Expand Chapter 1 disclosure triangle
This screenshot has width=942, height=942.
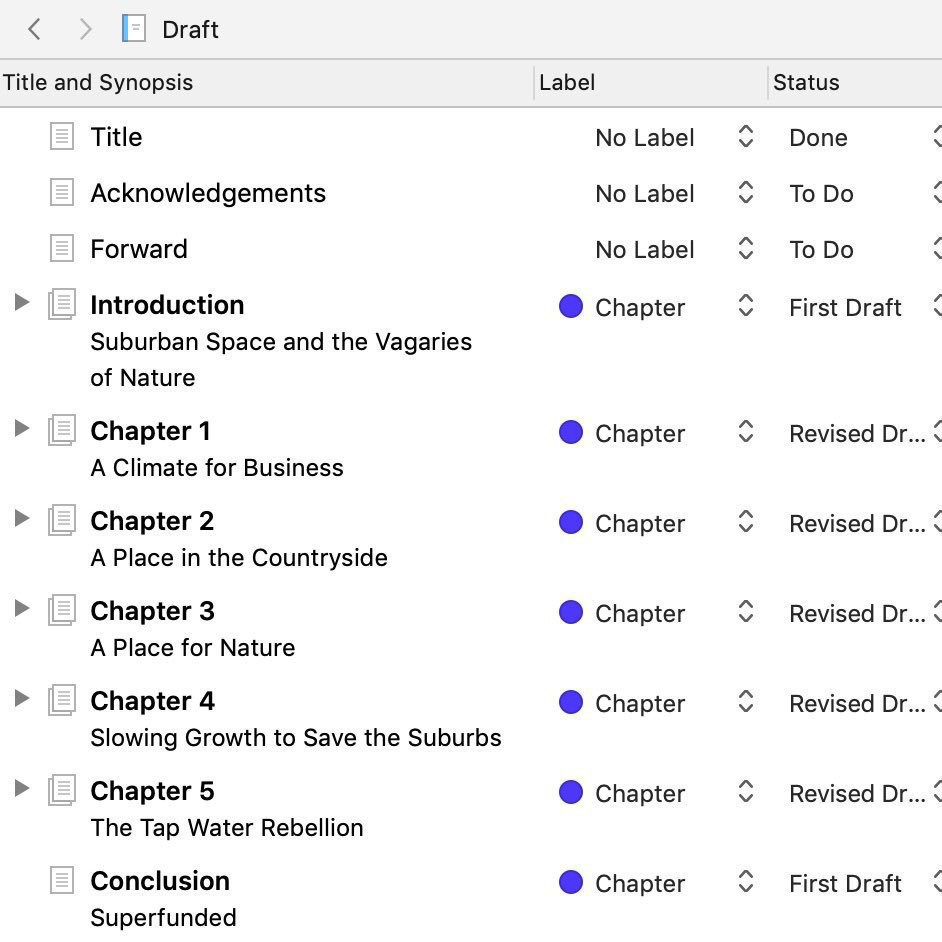21,428
